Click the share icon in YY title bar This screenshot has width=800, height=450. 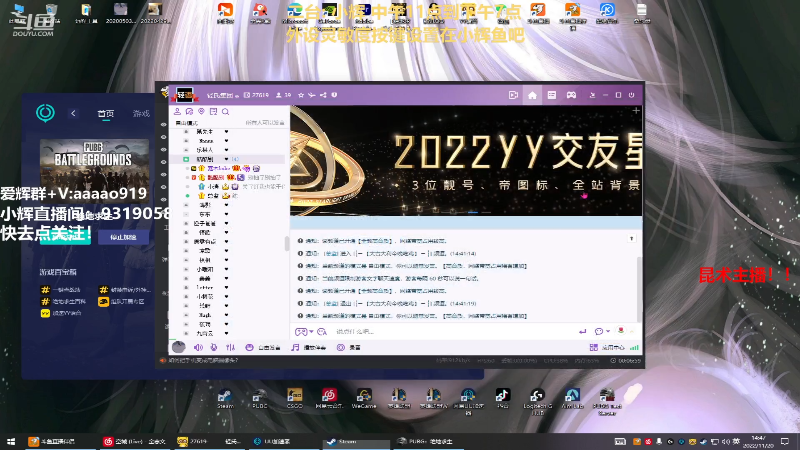[323, 95]
